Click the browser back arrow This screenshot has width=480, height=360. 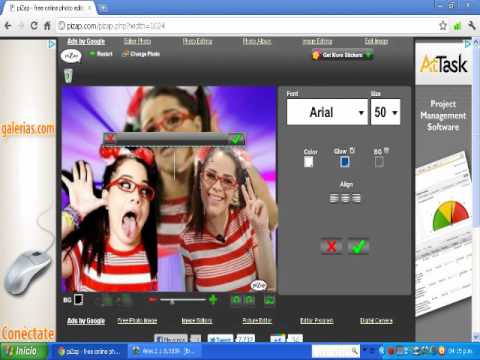(8, 26)
